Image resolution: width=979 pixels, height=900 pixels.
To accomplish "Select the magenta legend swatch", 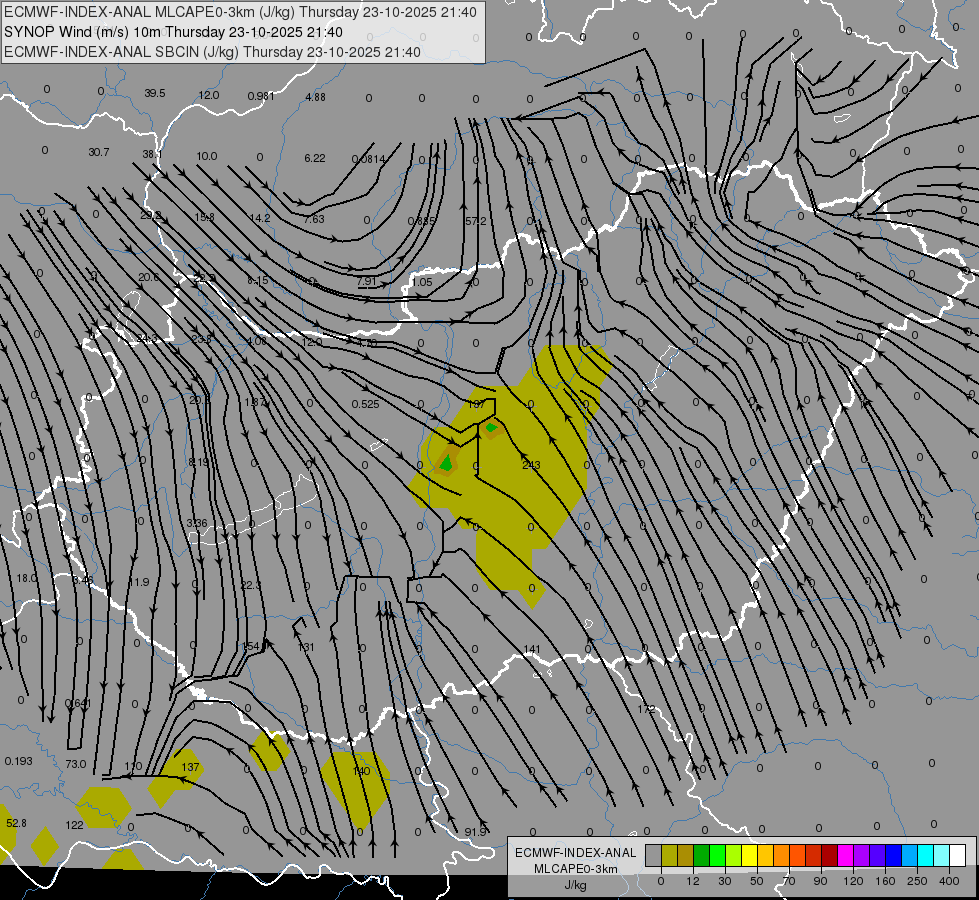I will 845,855.
